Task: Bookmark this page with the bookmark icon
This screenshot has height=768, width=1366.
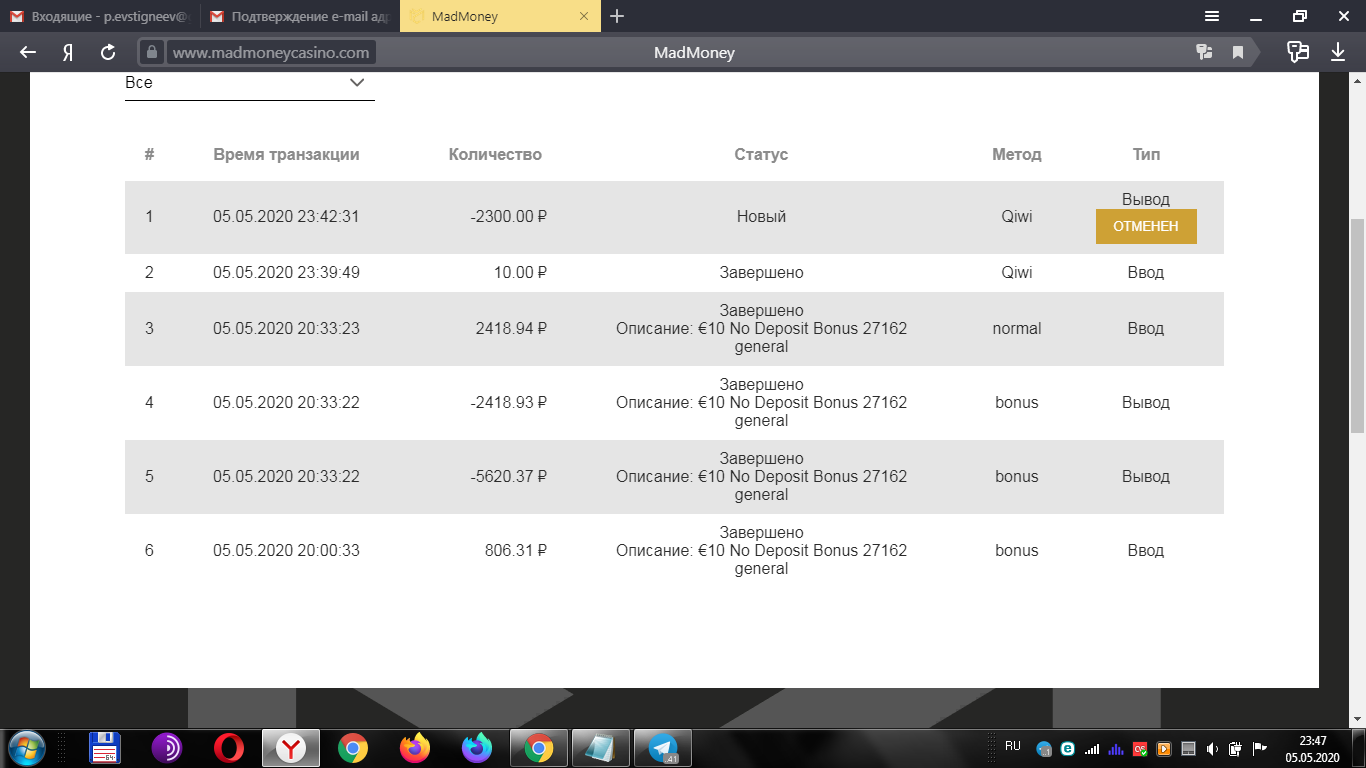Action: click(x=1238, y=52)
